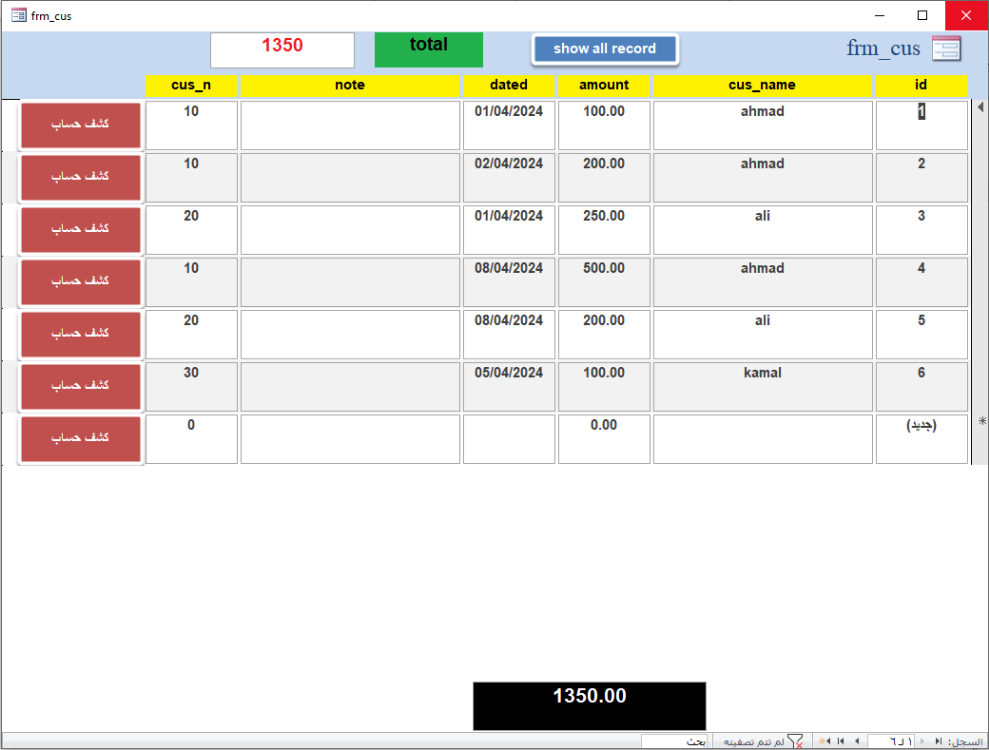Click the amount column header
Viewport: 989px width, 750px height.
[x=604, y=86]
